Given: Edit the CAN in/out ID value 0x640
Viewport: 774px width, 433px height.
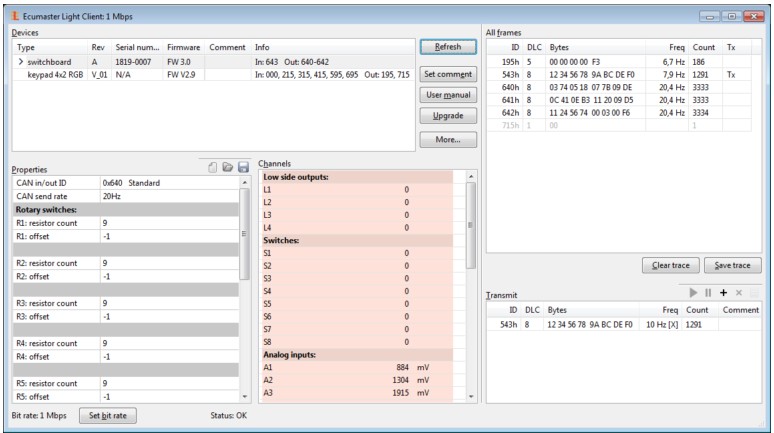Looking at the screenshot, I should click(169, 183).
